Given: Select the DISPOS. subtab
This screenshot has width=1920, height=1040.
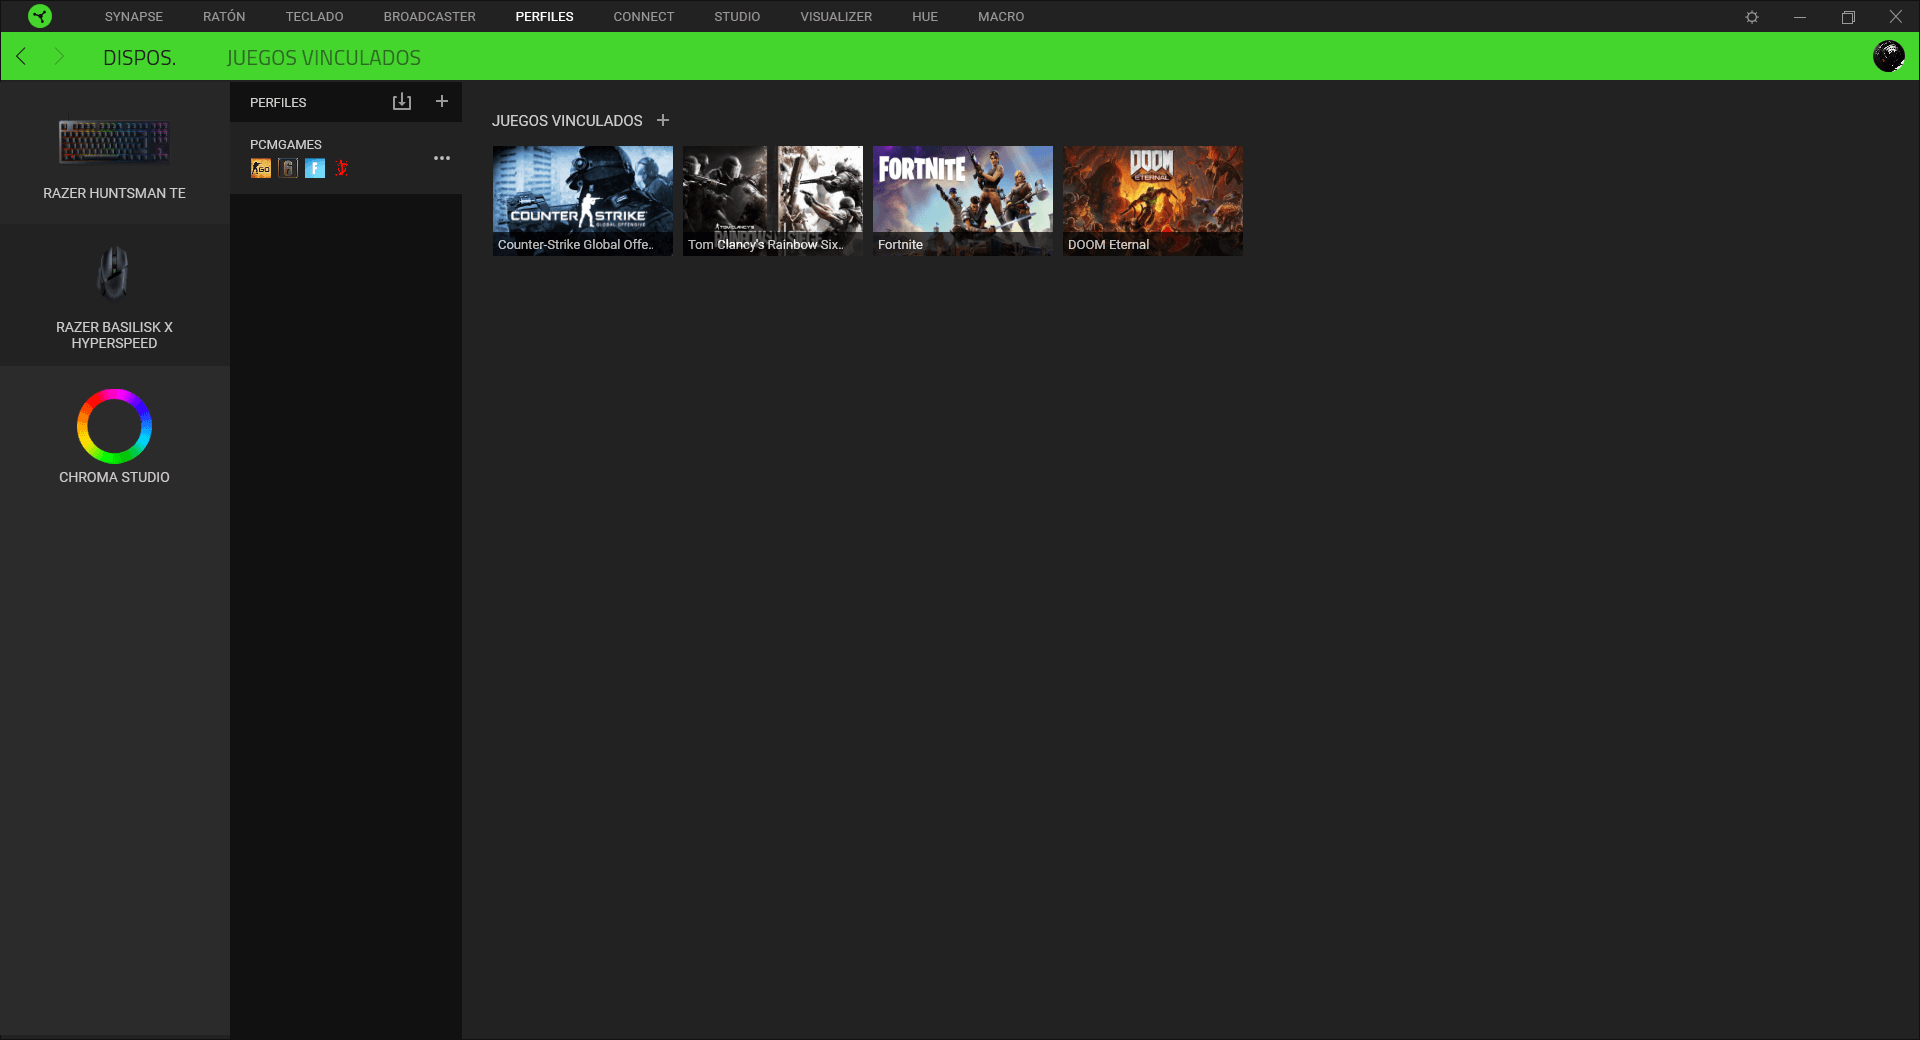Looking at the screenshot, I should (x=140, y=58).
